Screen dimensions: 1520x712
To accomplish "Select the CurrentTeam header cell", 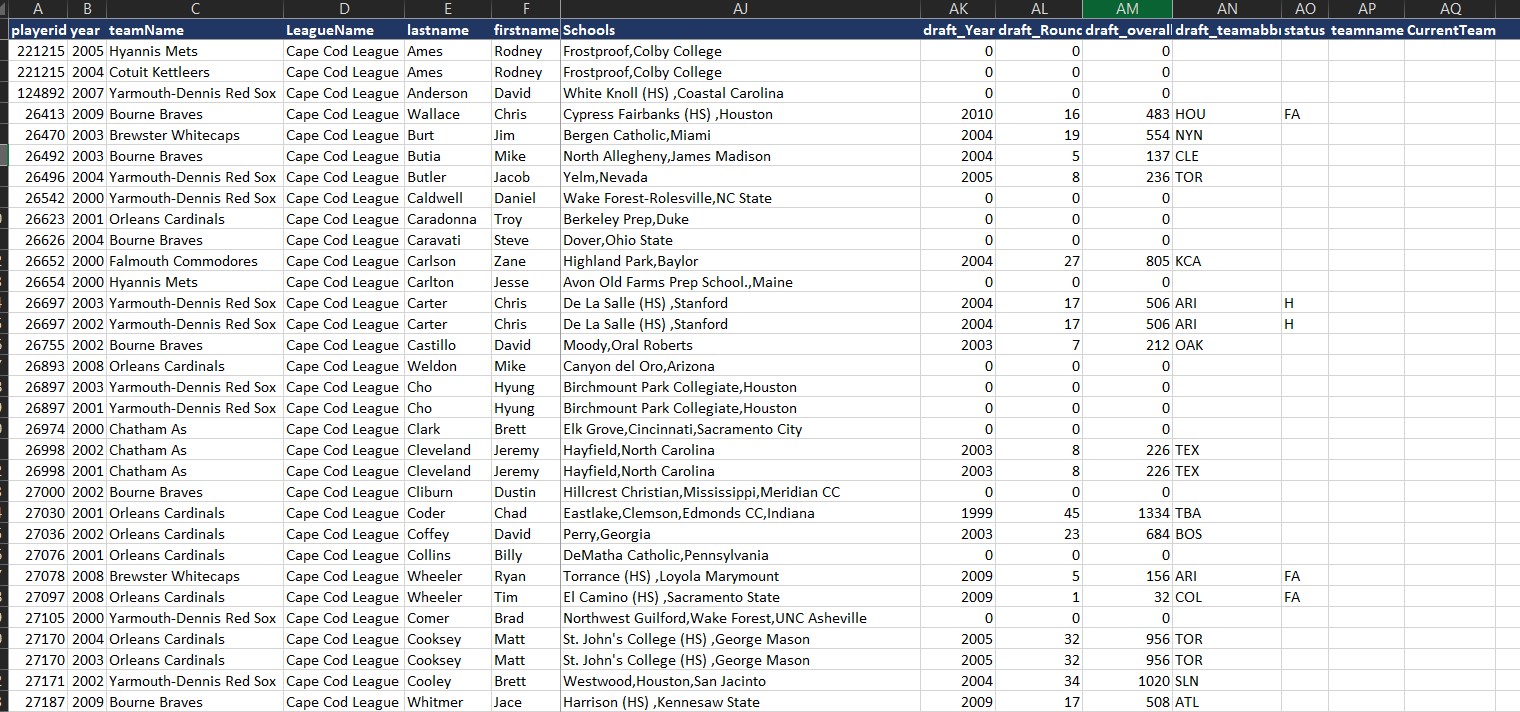I will coord(1450,30).
